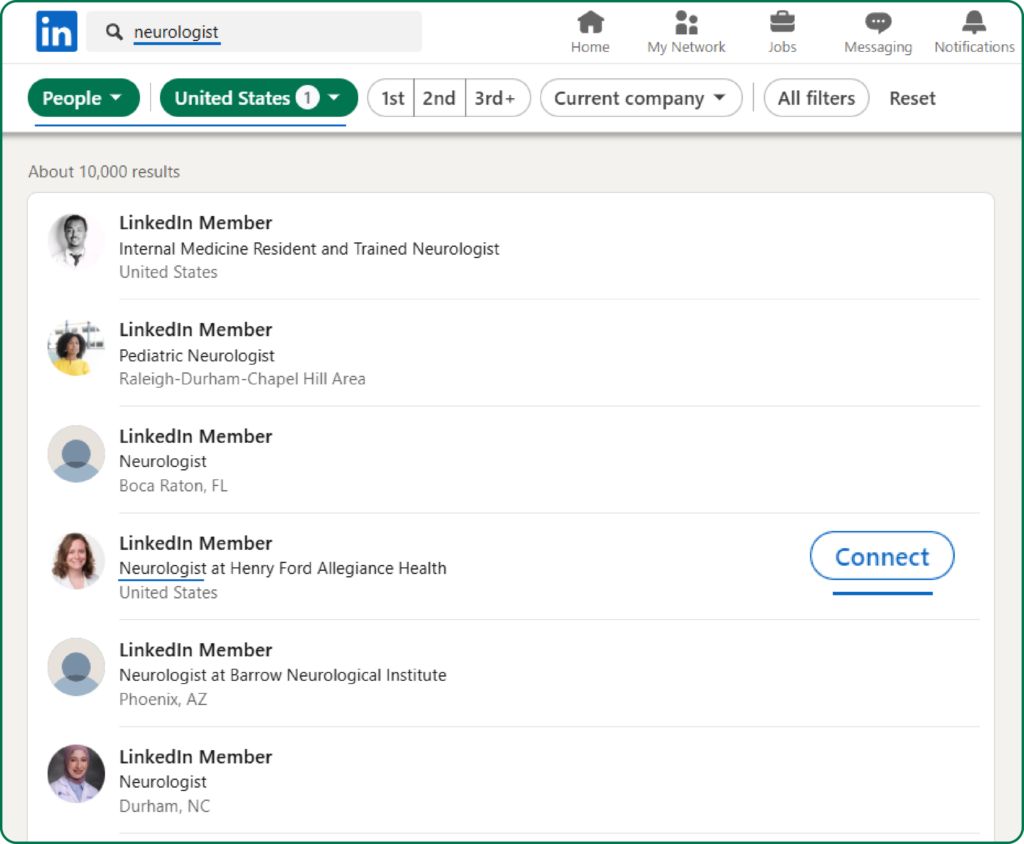Open the Internal Medicine Resident's profile photo
This screenshot has height=844, width=1024.
pyautogui.click(x=76, y=241)
